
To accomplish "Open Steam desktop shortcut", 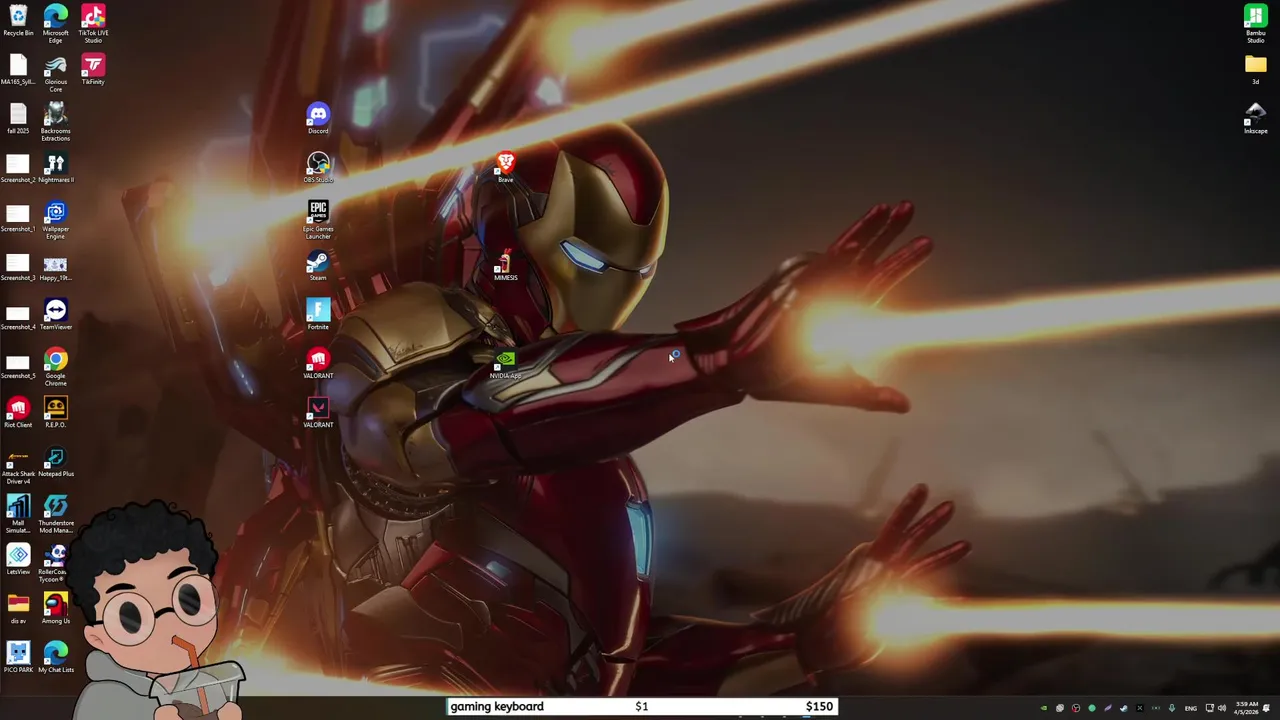I will click(x=318, y=265).
